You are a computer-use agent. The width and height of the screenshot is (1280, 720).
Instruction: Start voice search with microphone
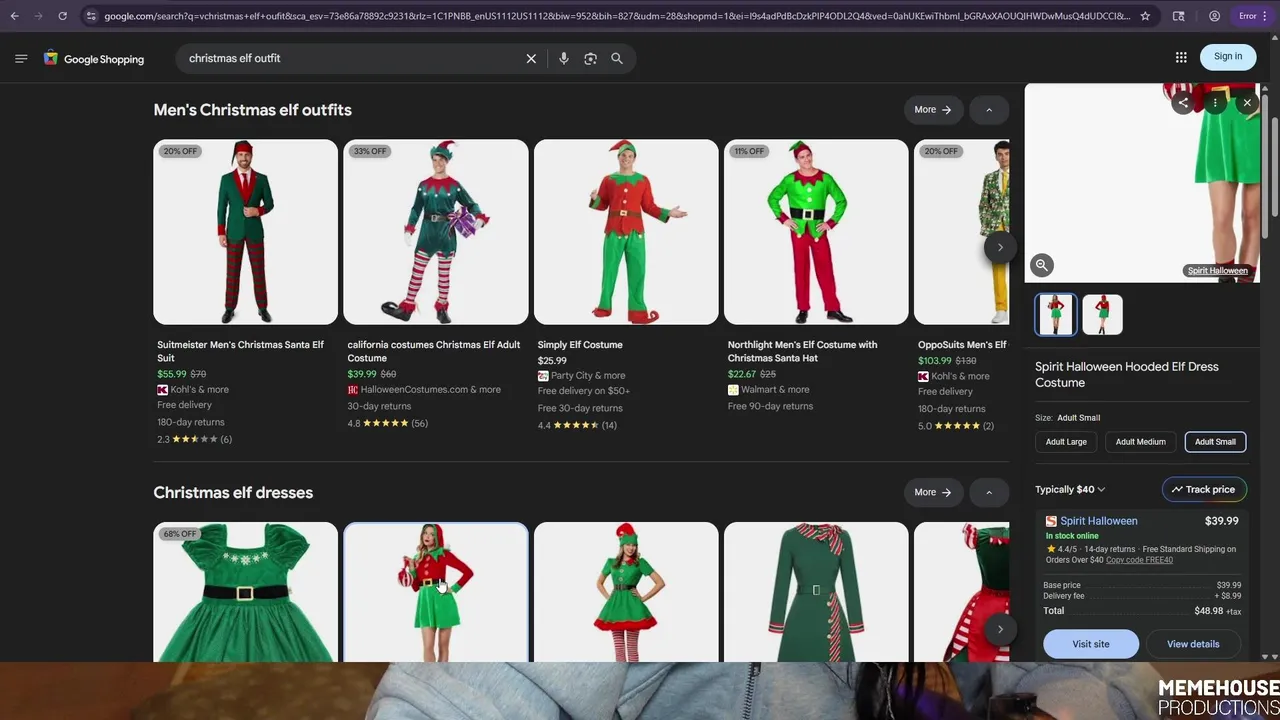pos(564,59)
